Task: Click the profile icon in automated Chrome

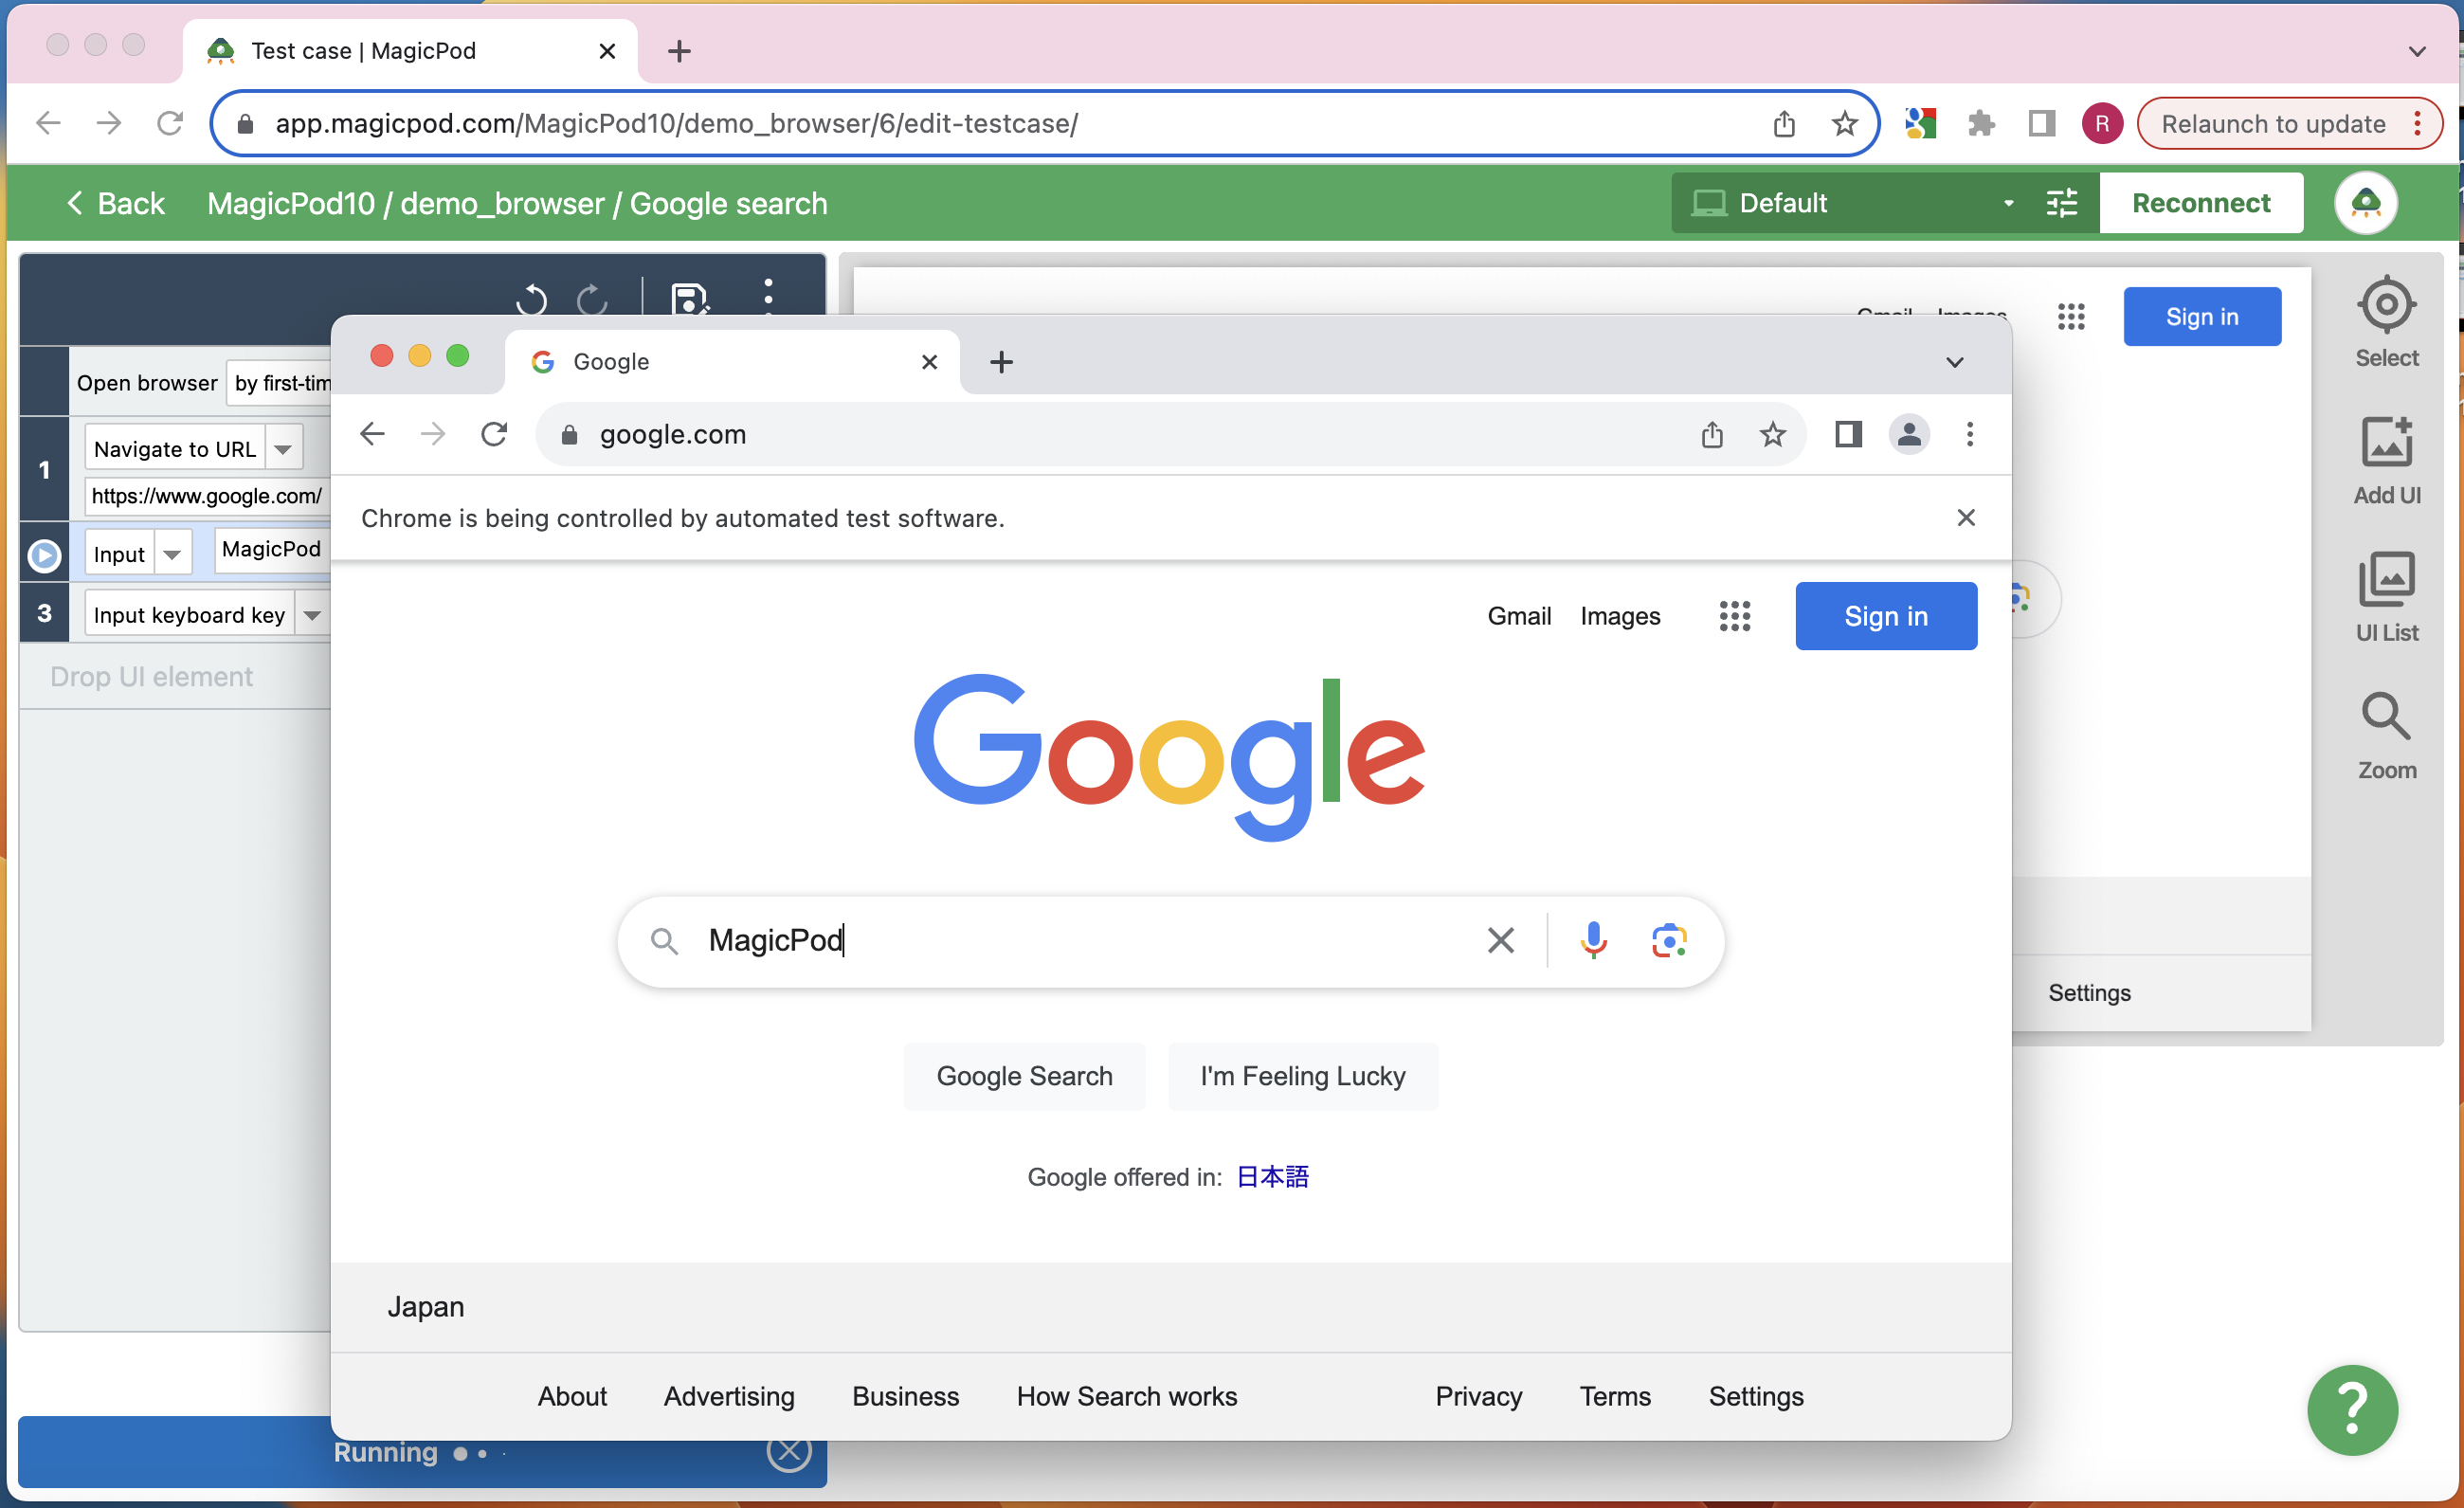Action: point(1908,434)
